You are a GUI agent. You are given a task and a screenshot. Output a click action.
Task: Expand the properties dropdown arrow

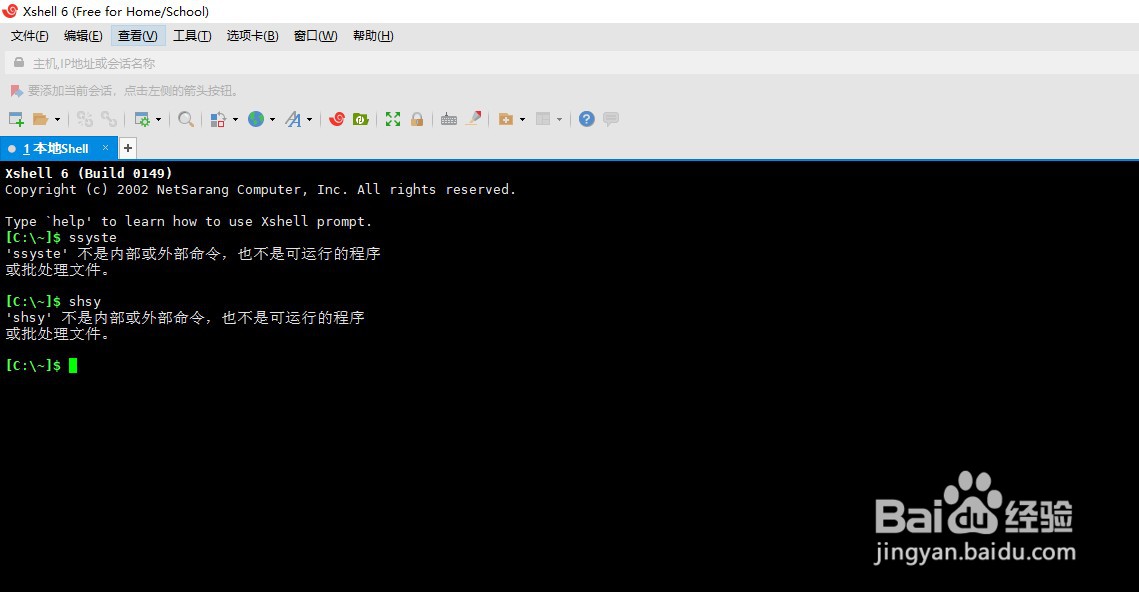pyautogui.click(x=158, y=119)
